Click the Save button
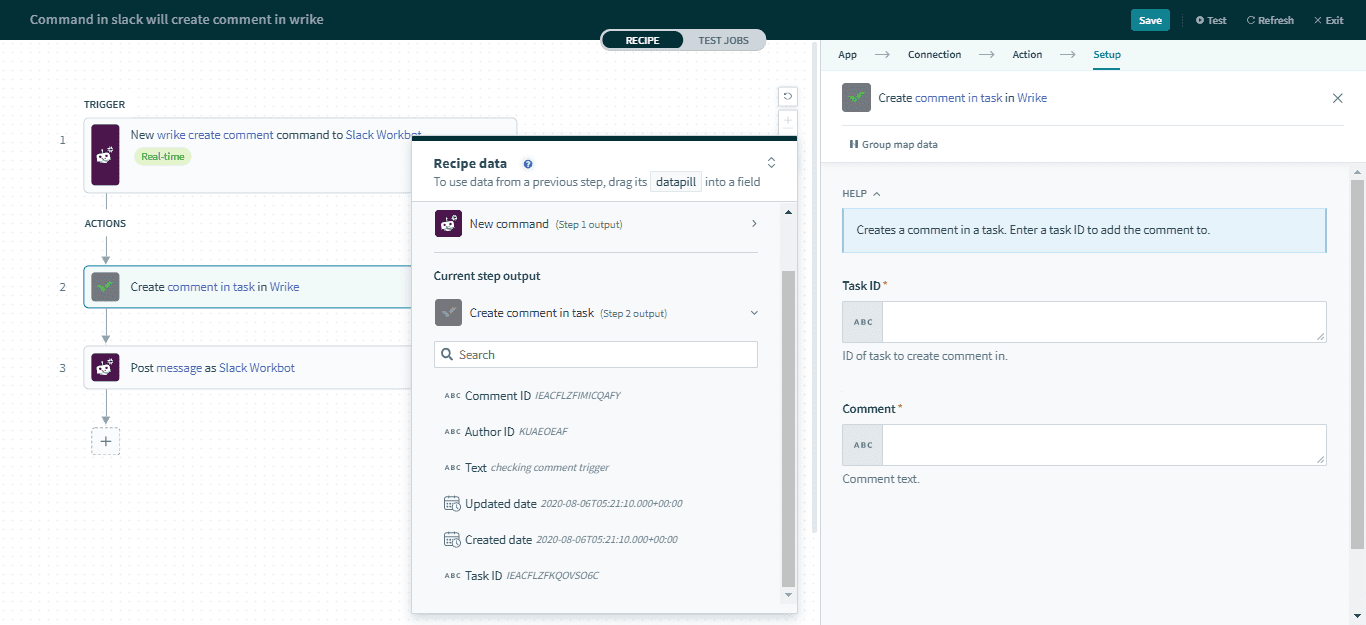Screen dimensions: 1366x625 point(1150,19)
